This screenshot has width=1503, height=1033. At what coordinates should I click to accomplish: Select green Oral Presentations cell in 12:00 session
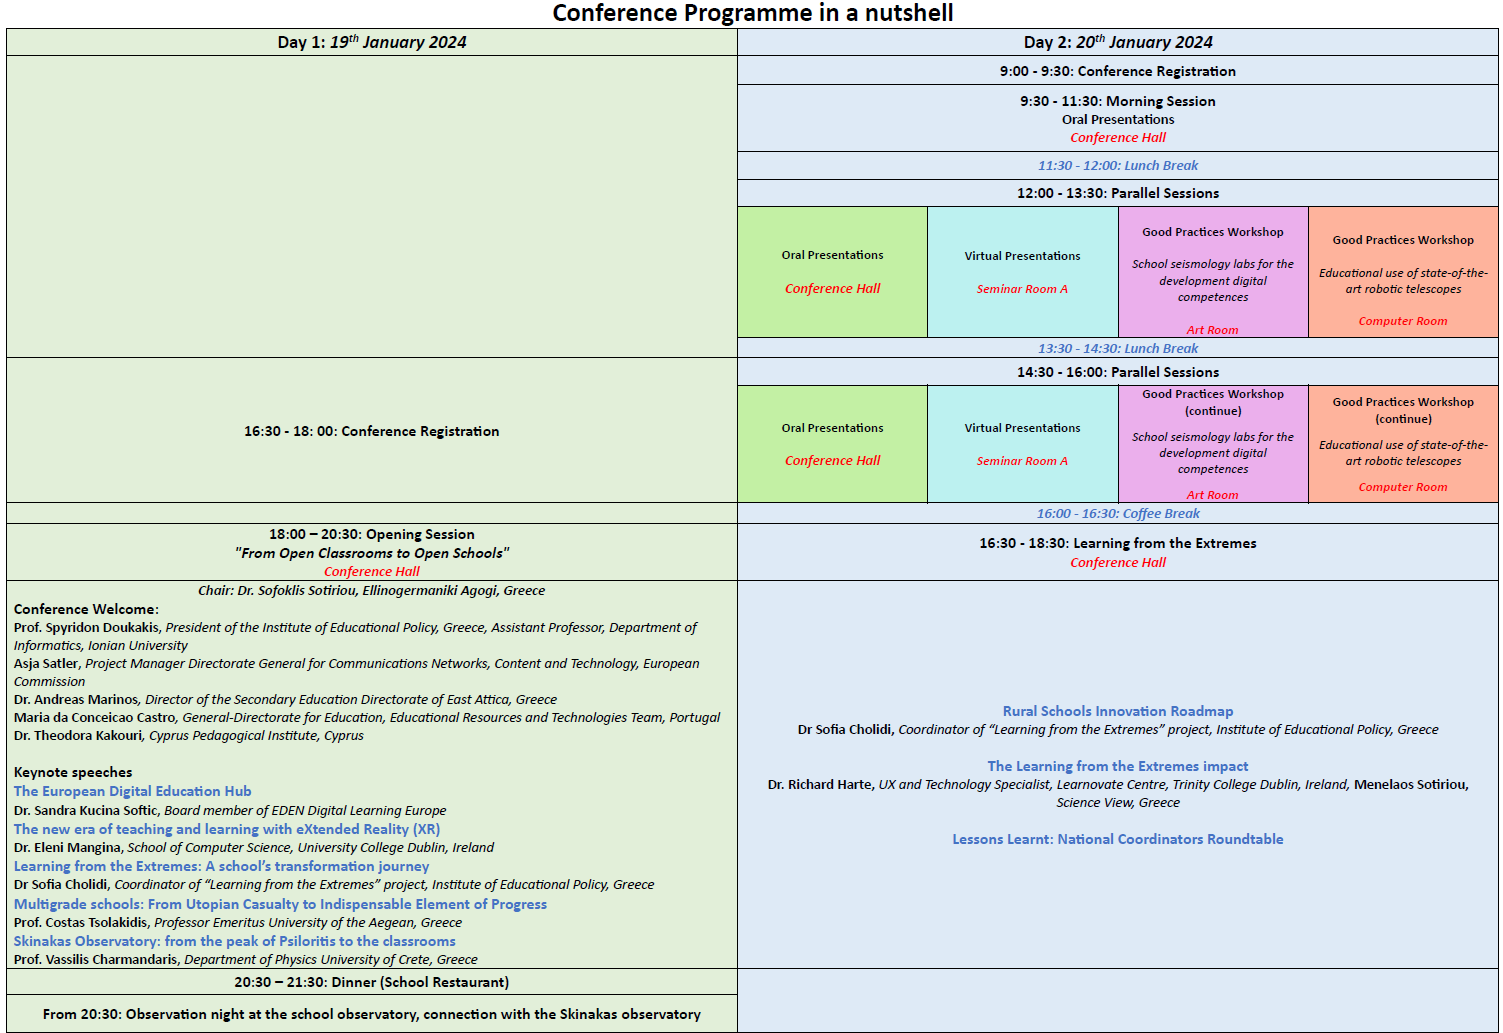[832, 272]
